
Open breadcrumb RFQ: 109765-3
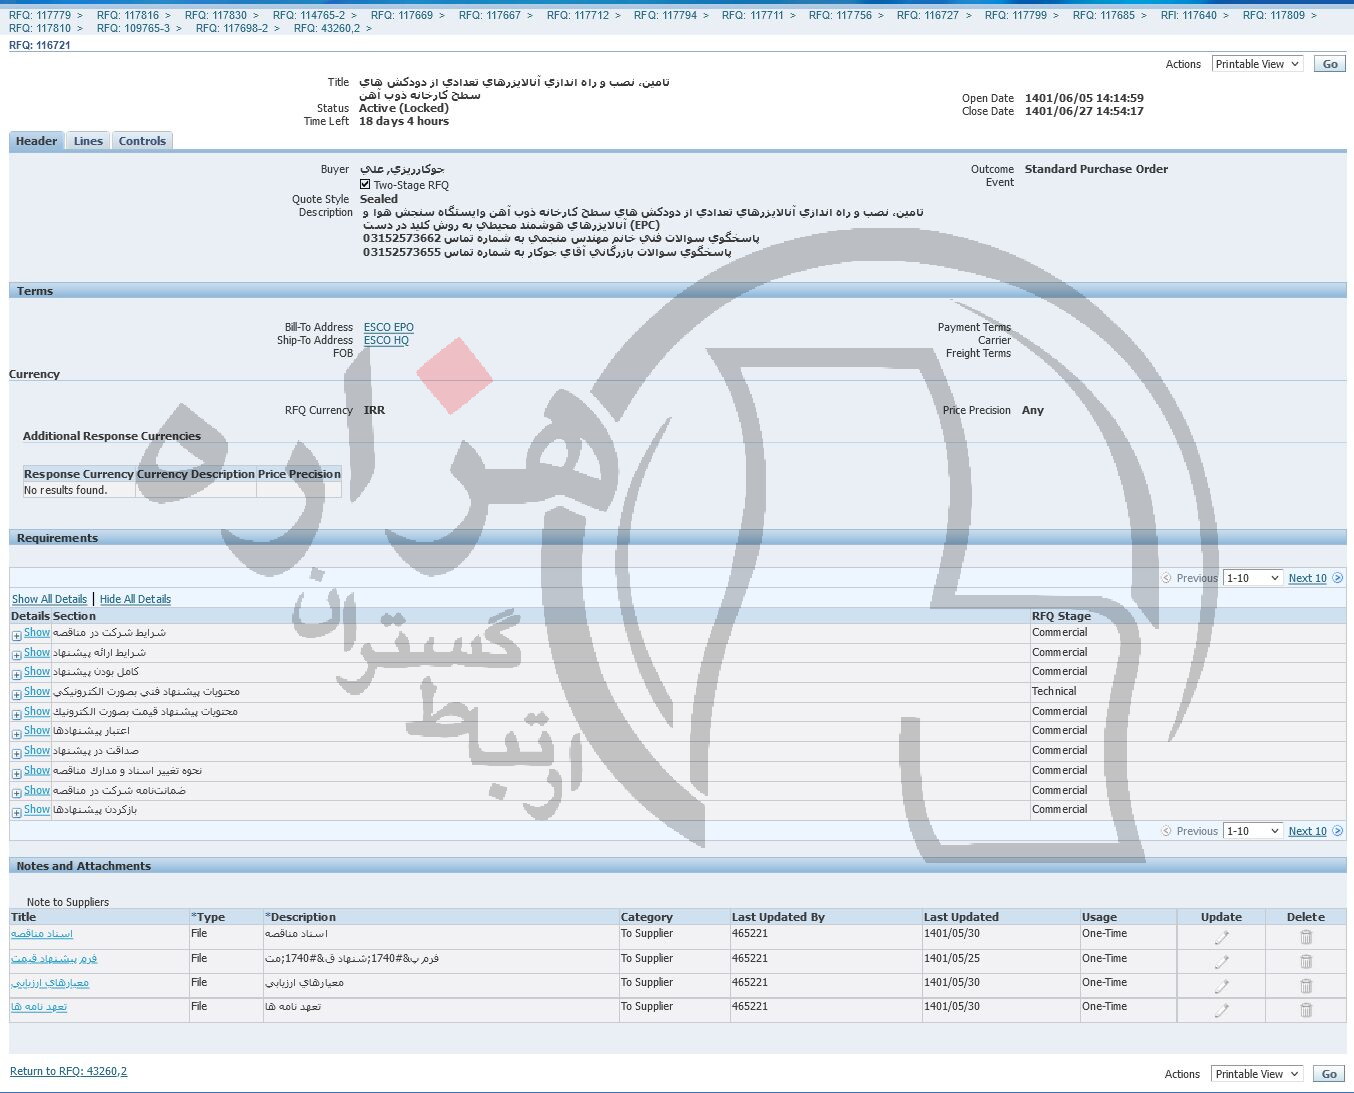click(134, 28)
